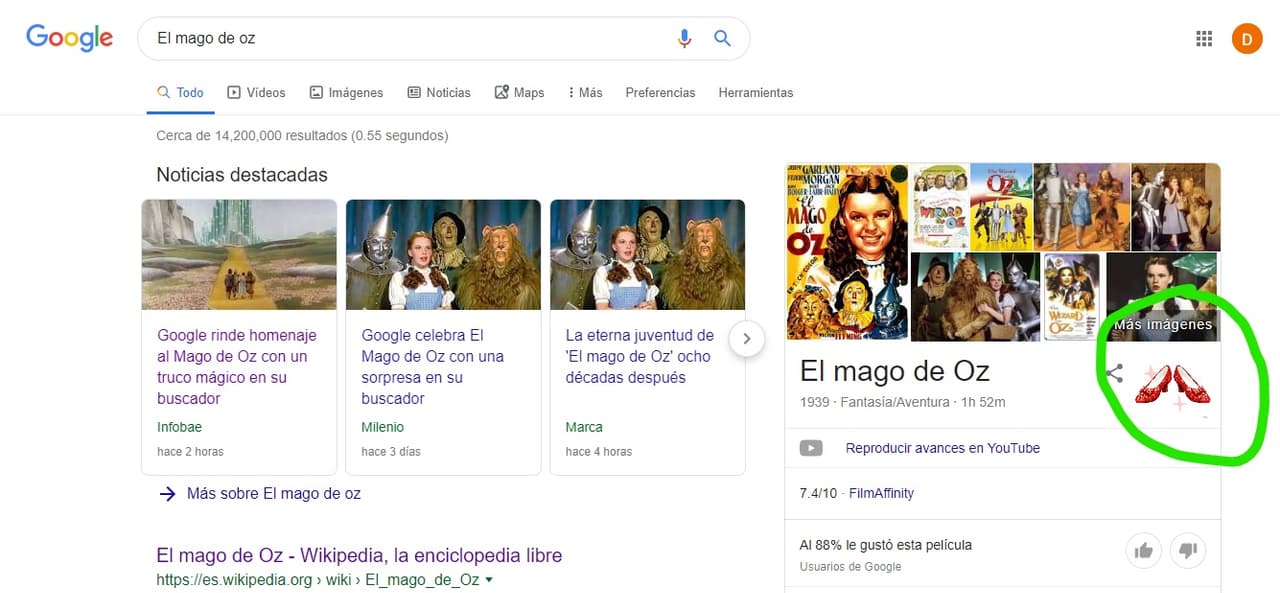Click the share icon beside the movie title
1280x593 pixels.
1114,374
